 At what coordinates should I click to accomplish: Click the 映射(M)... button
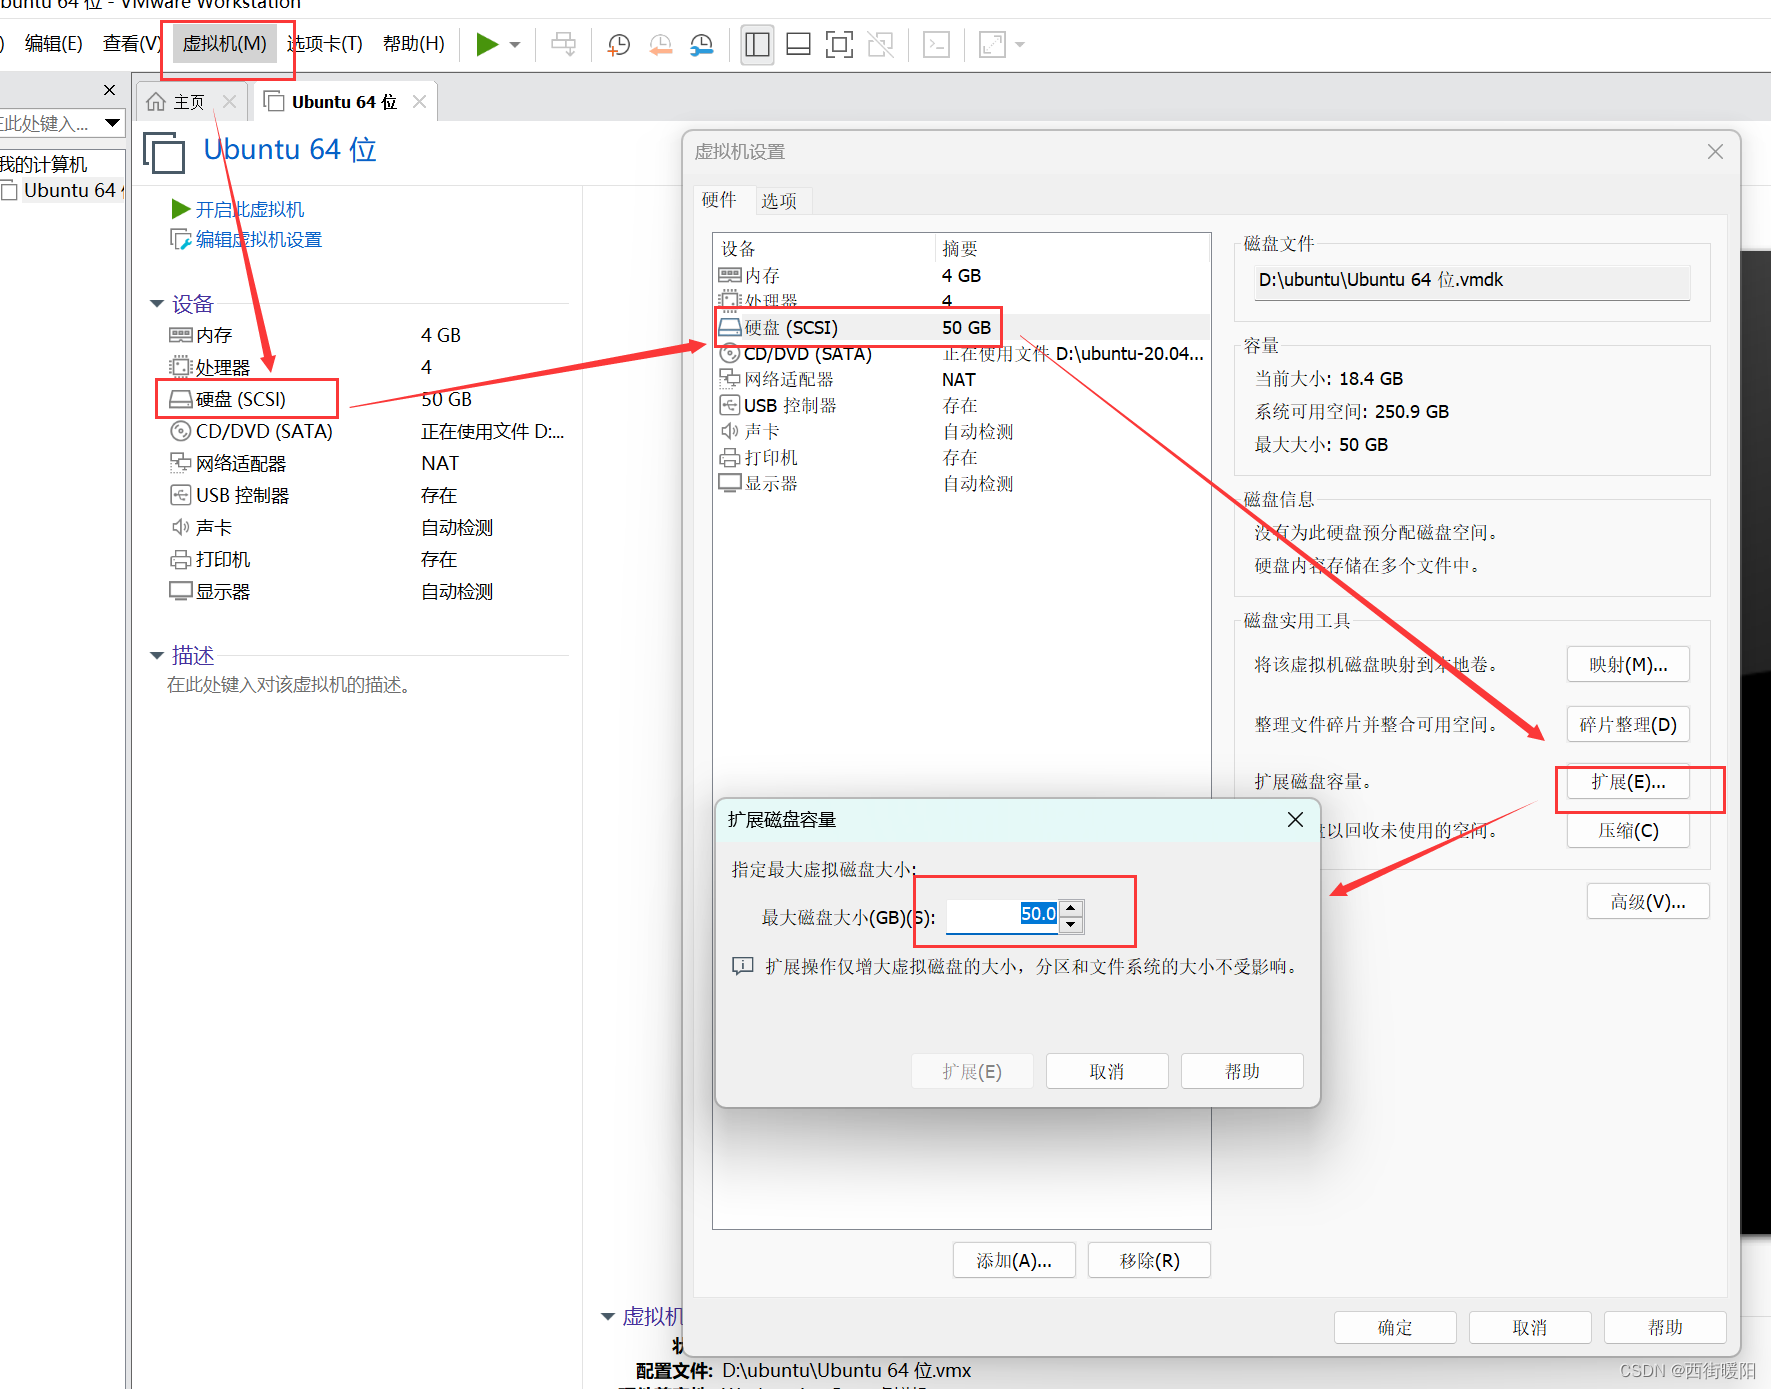[x=1628, y=665]
